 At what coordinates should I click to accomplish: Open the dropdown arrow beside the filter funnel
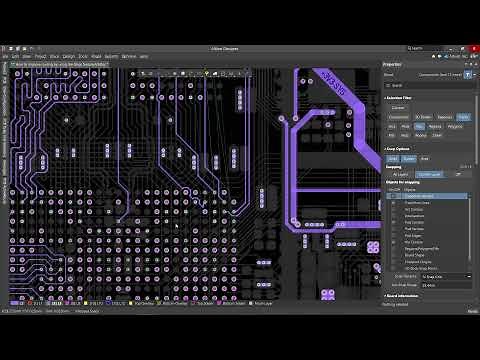tap(475, 75)
